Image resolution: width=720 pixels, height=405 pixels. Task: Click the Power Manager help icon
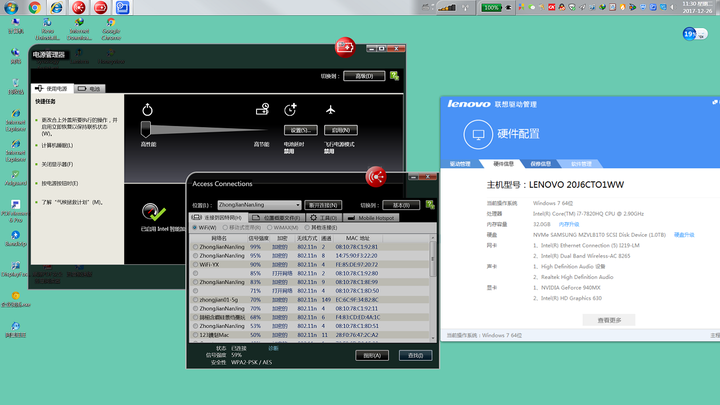[394, 76]
